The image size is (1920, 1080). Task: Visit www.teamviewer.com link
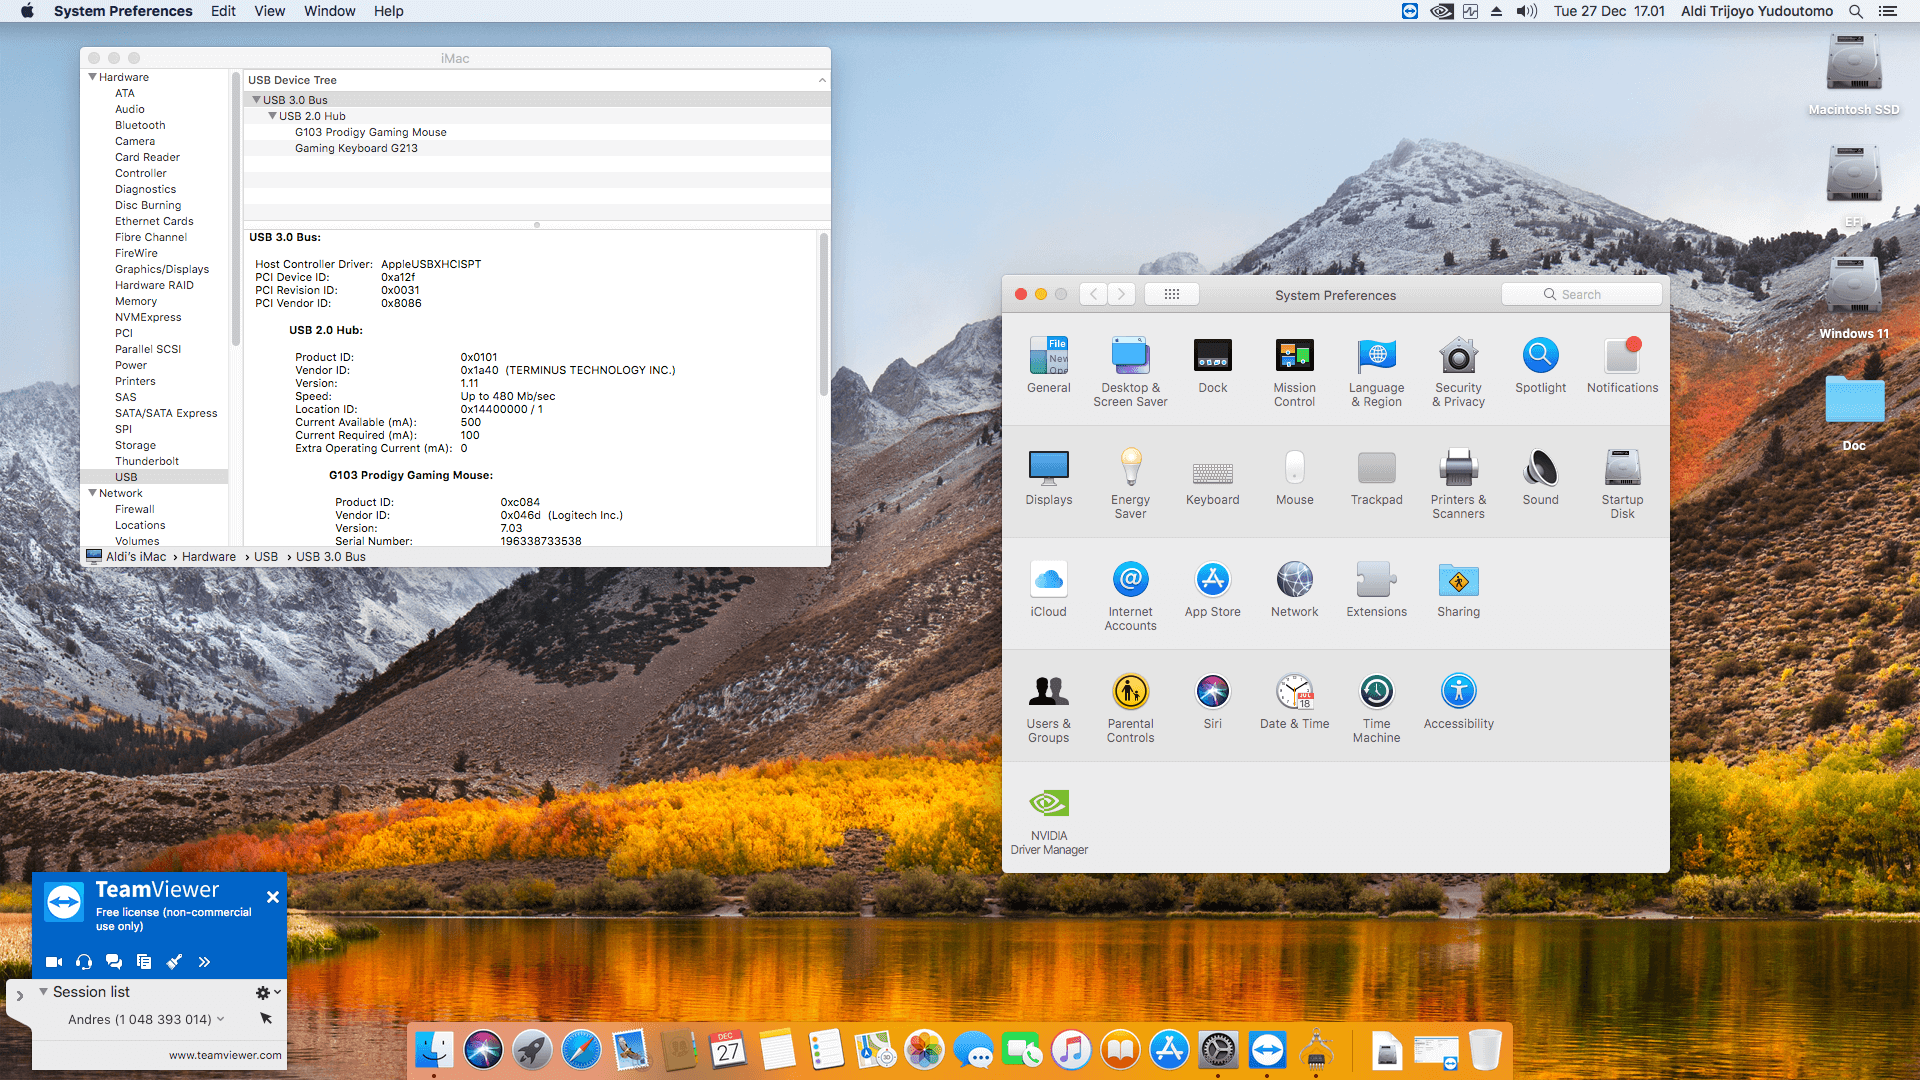tap(225, 1055)
